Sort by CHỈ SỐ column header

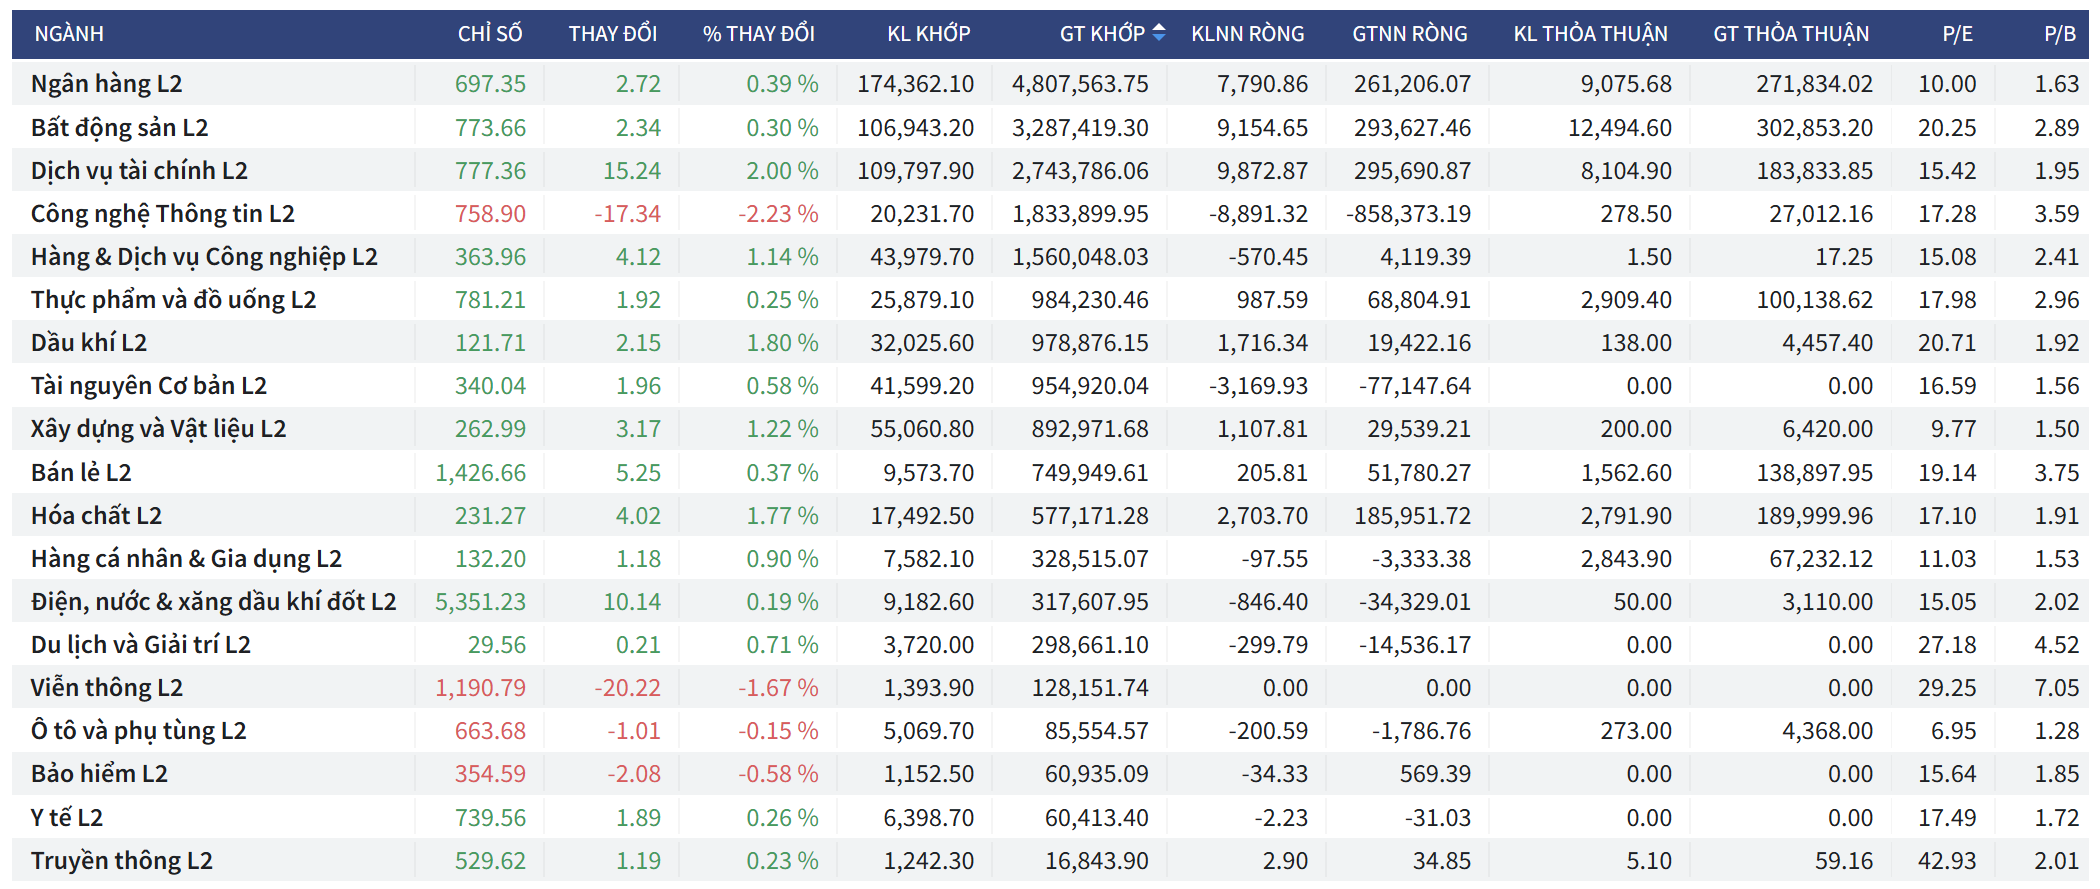click(x=490, y=34)
